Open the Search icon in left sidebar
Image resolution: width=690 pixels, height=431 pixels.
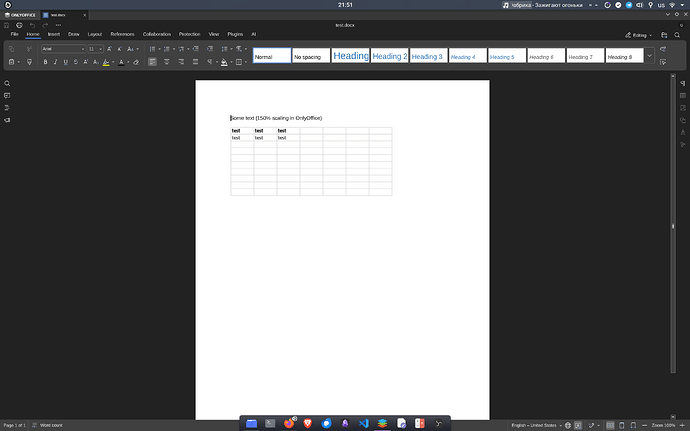7,83
